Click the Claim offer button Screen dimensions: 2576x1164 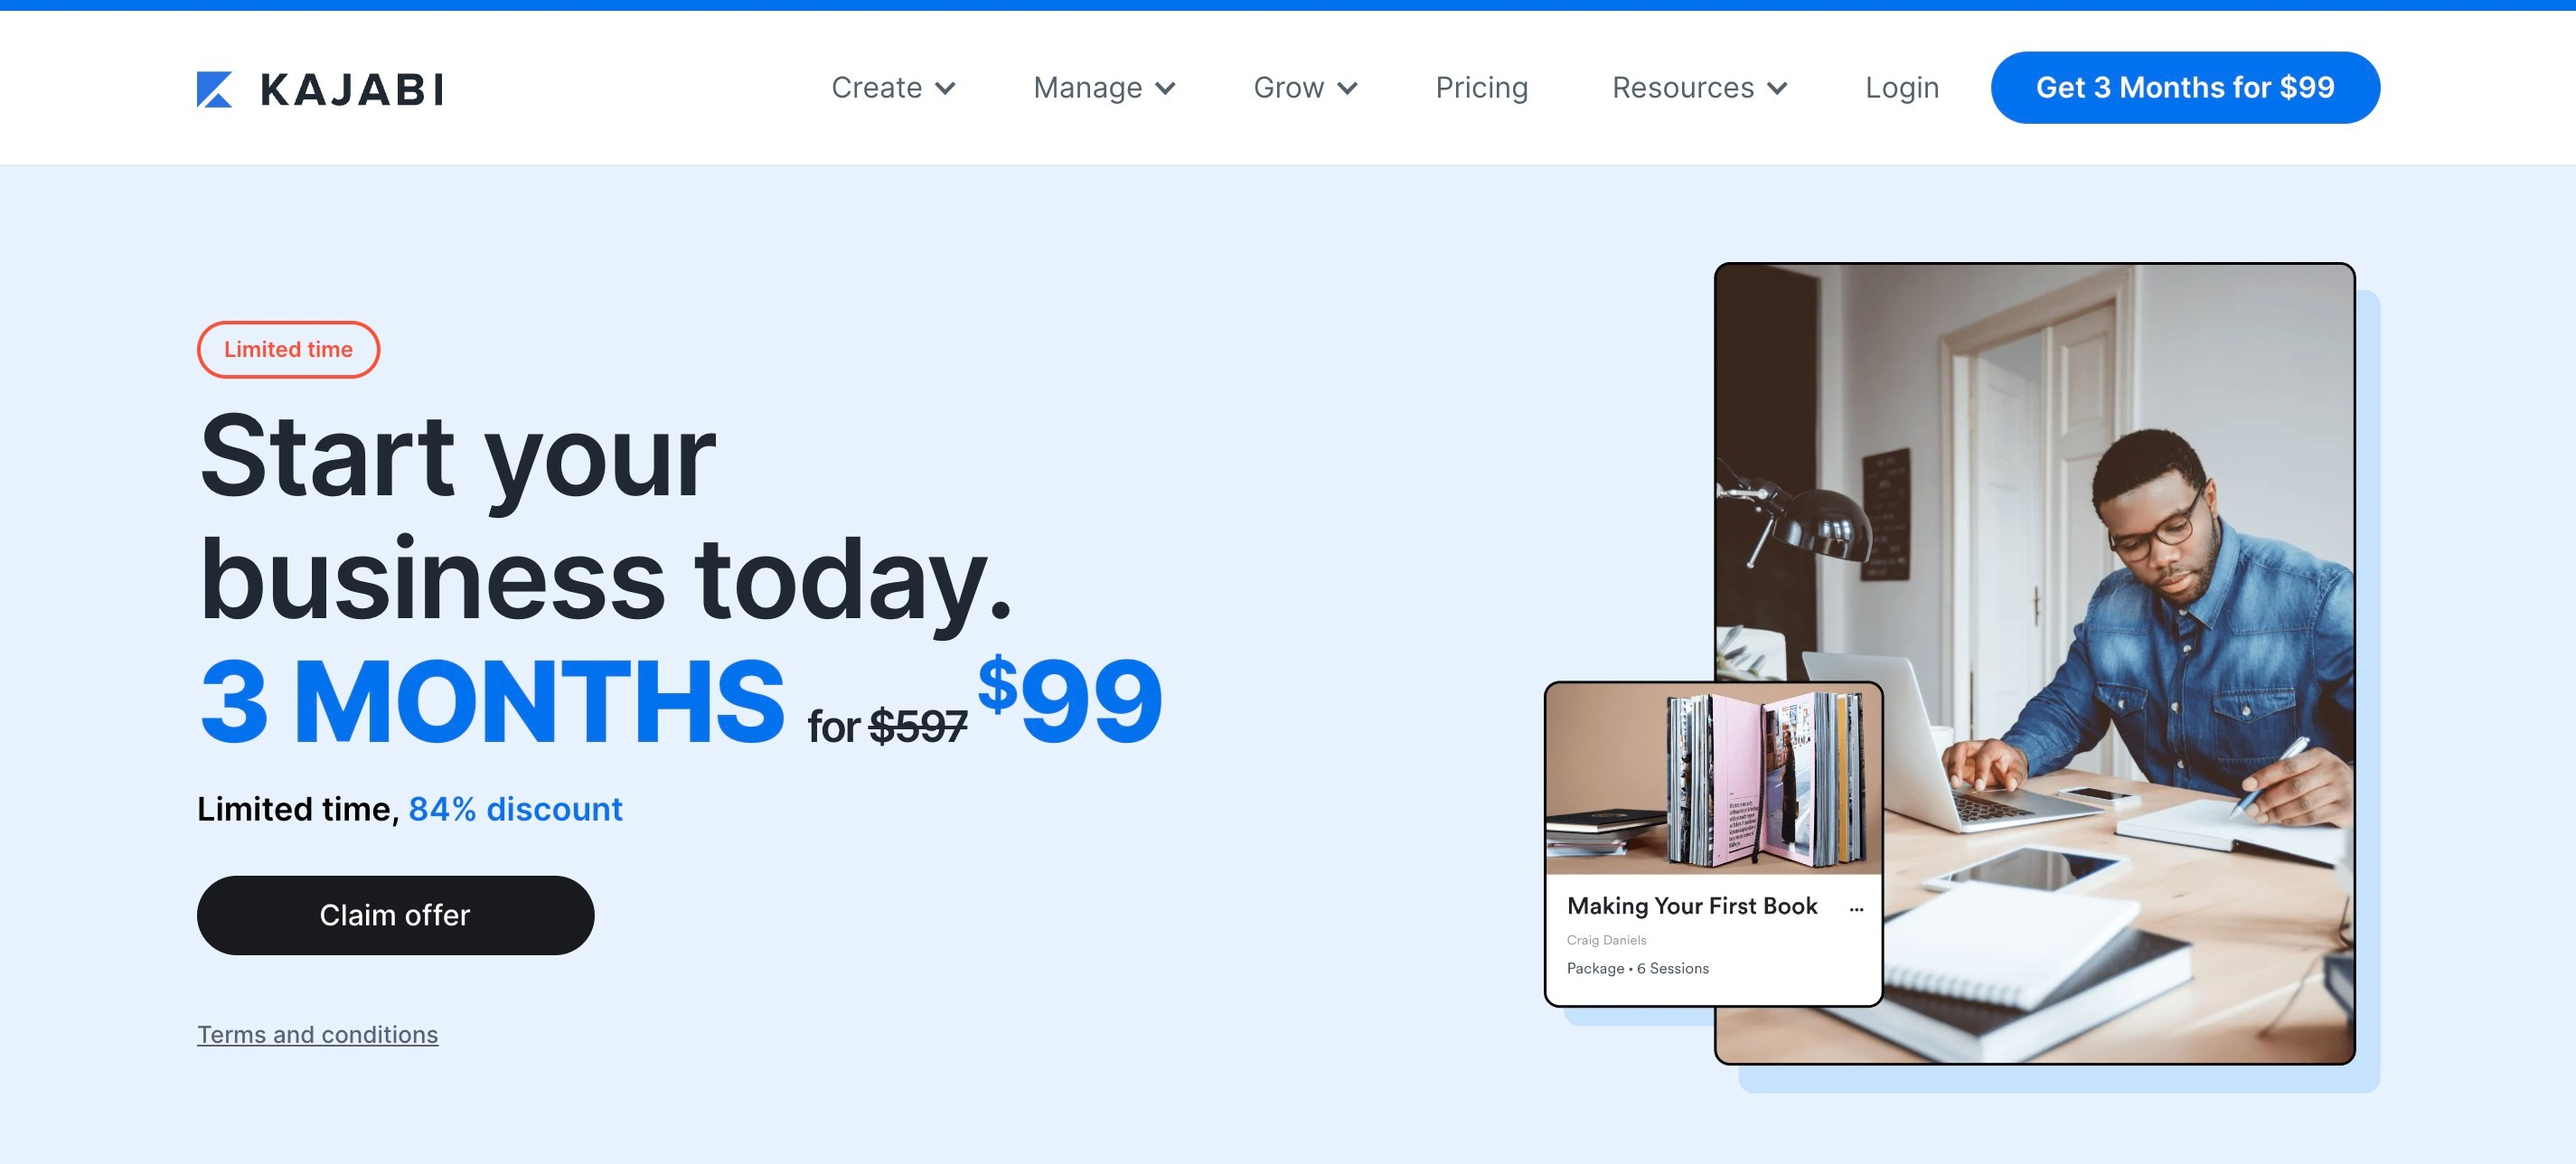coord(395,915)
